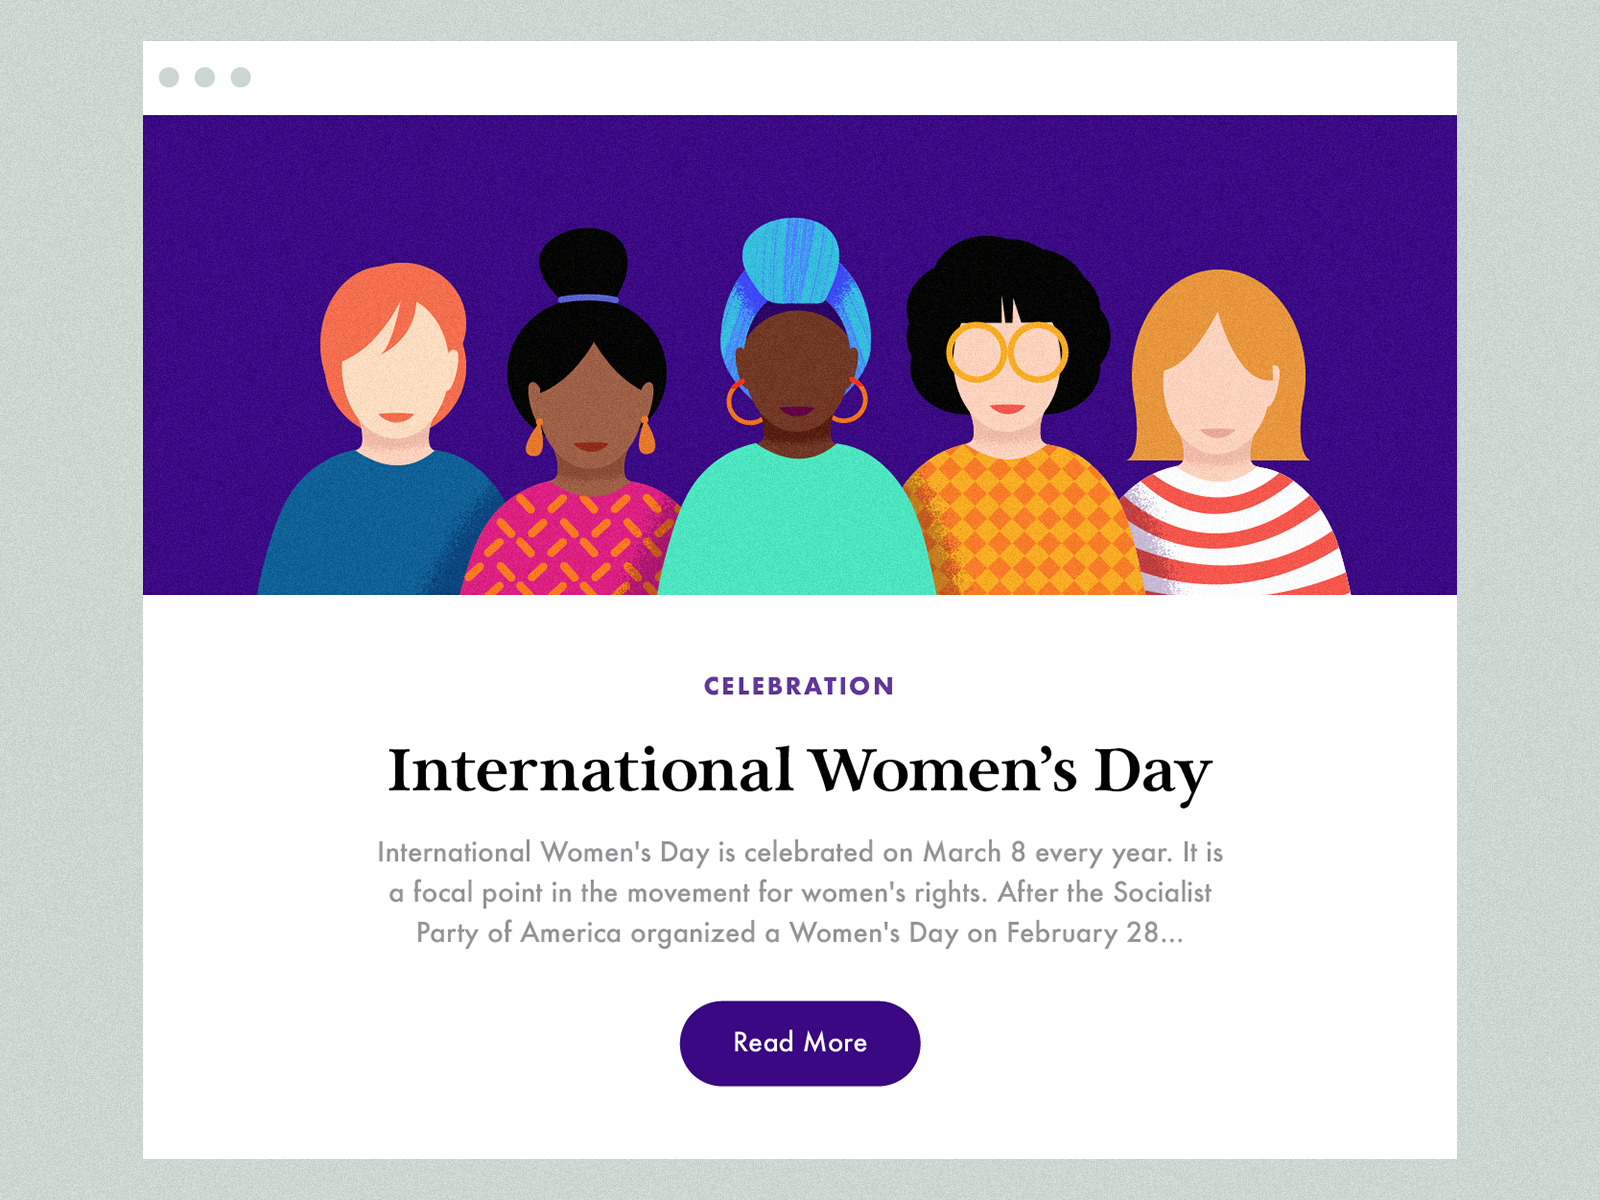
Task: Click the leftmost window control dot
Action: [169, 77]
